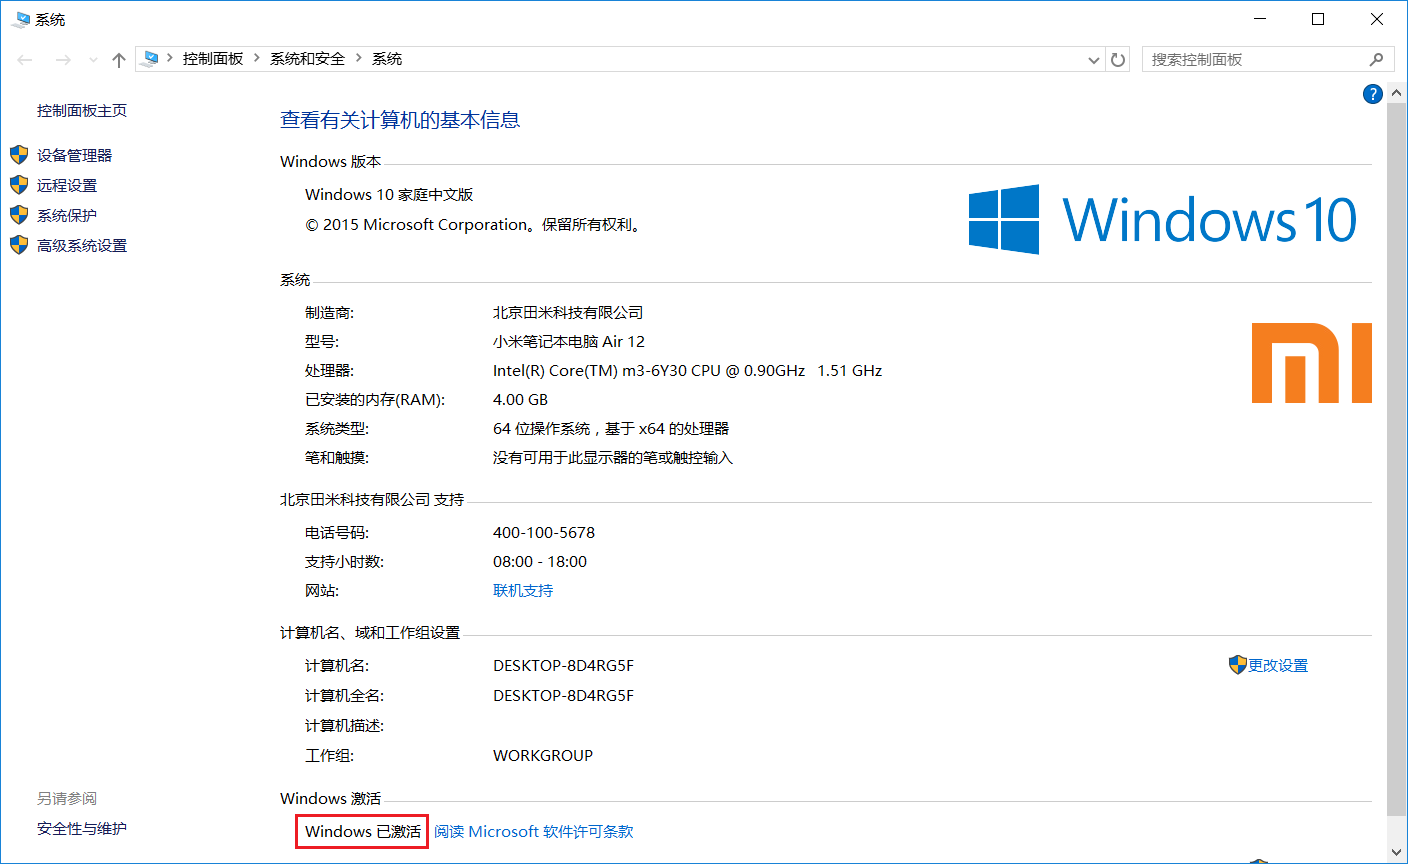
Task: Click manufacturer 北京田米科技有限公司 value
Action: click(x=568, y=313)
